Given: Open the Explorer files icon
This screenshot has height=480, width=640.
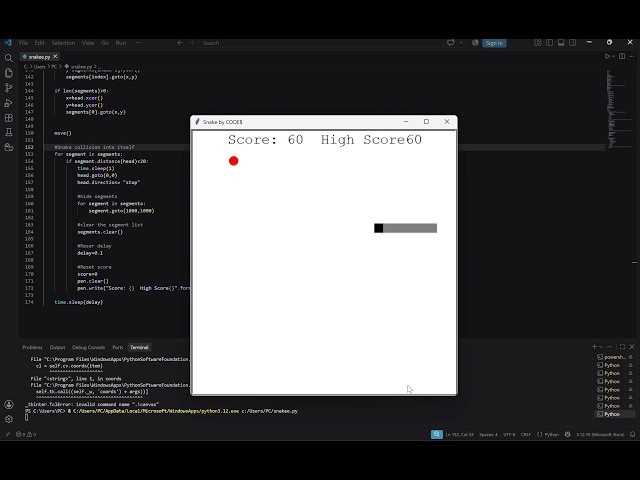Looking at the screenshot, I should (9, 73).
